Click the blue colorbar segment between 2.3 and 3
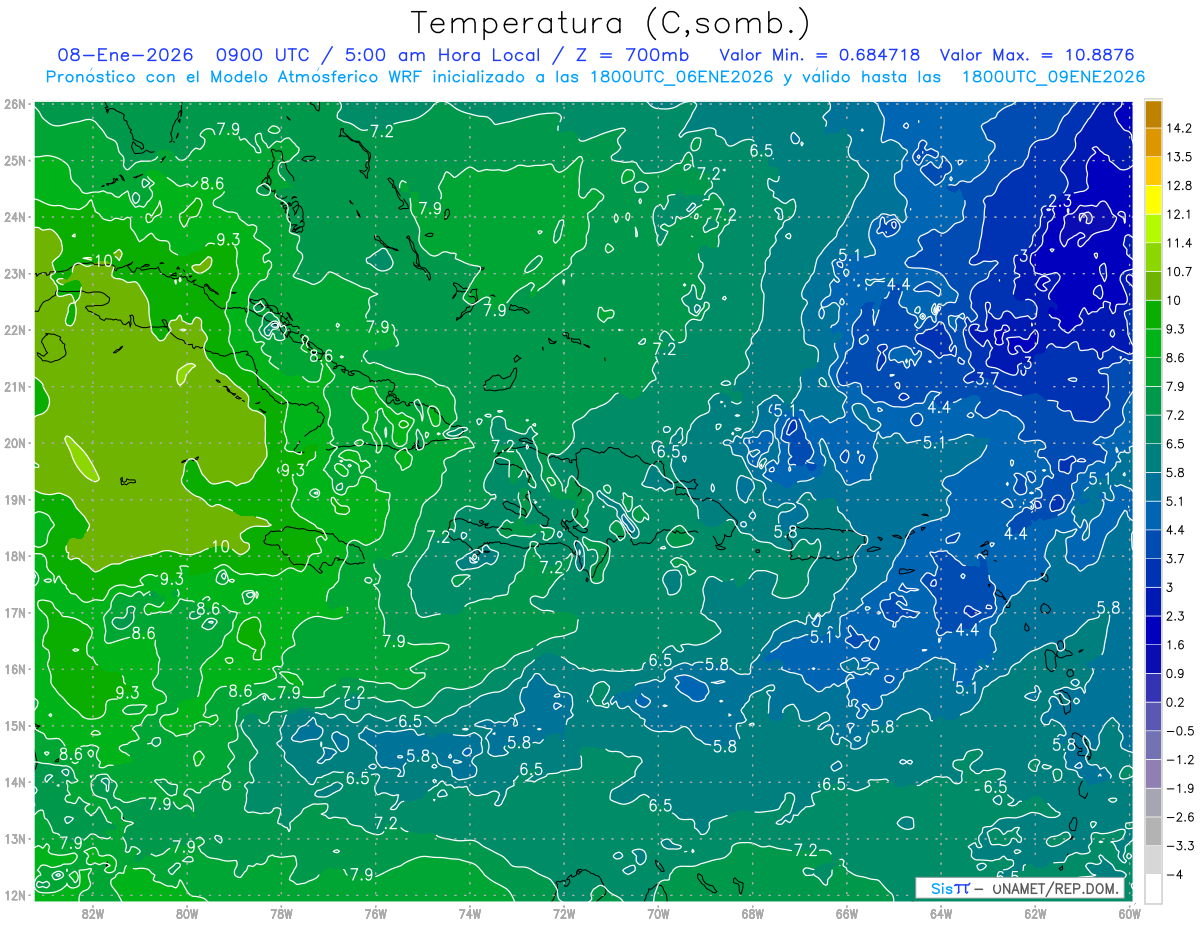Viewport: 1200px width, 927px height. click(1153, 602)
